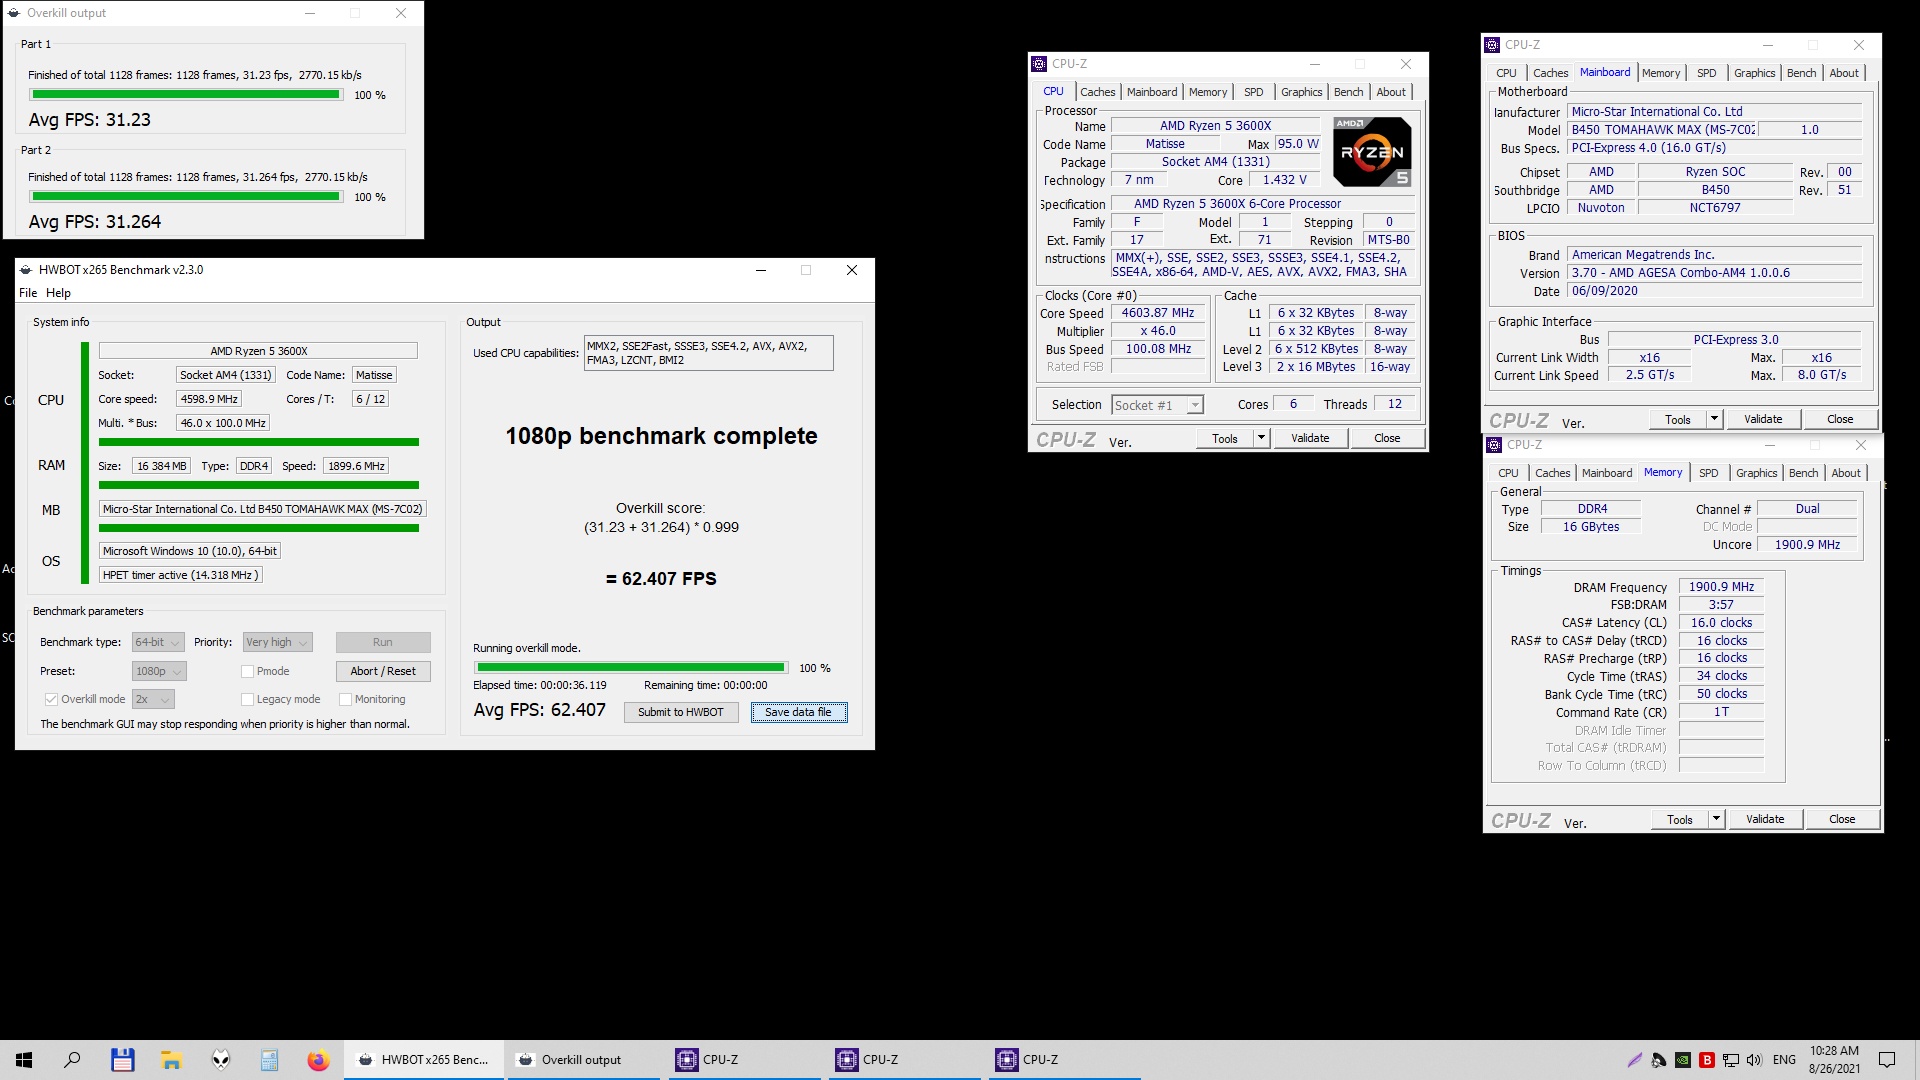The height and width of the screenshot is (1080, 1920).
Task: Open the calculator icon on taskbar
Action: [269, 1060]
